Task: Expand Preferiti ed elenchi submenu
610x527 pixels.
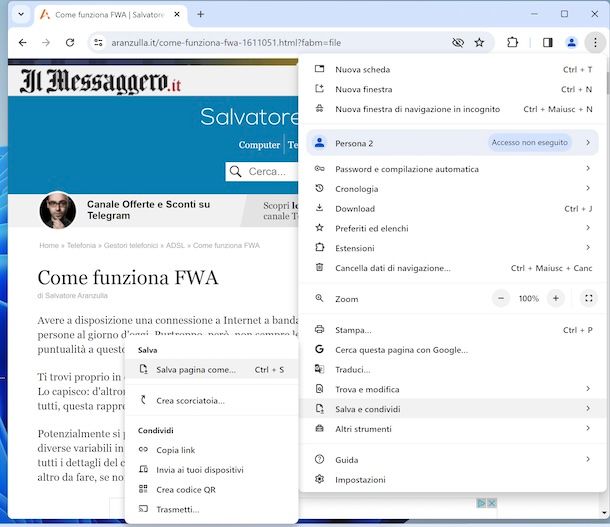Action: (x=453, y=229)
